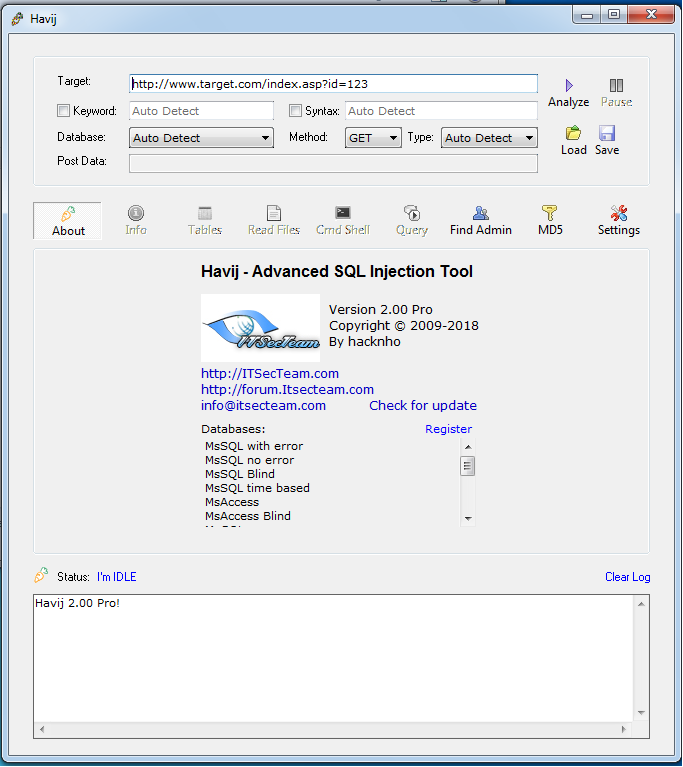Maximize the Havij window
Screen dimensions: 683x767
pyautogui.click(x=614, y=15)
